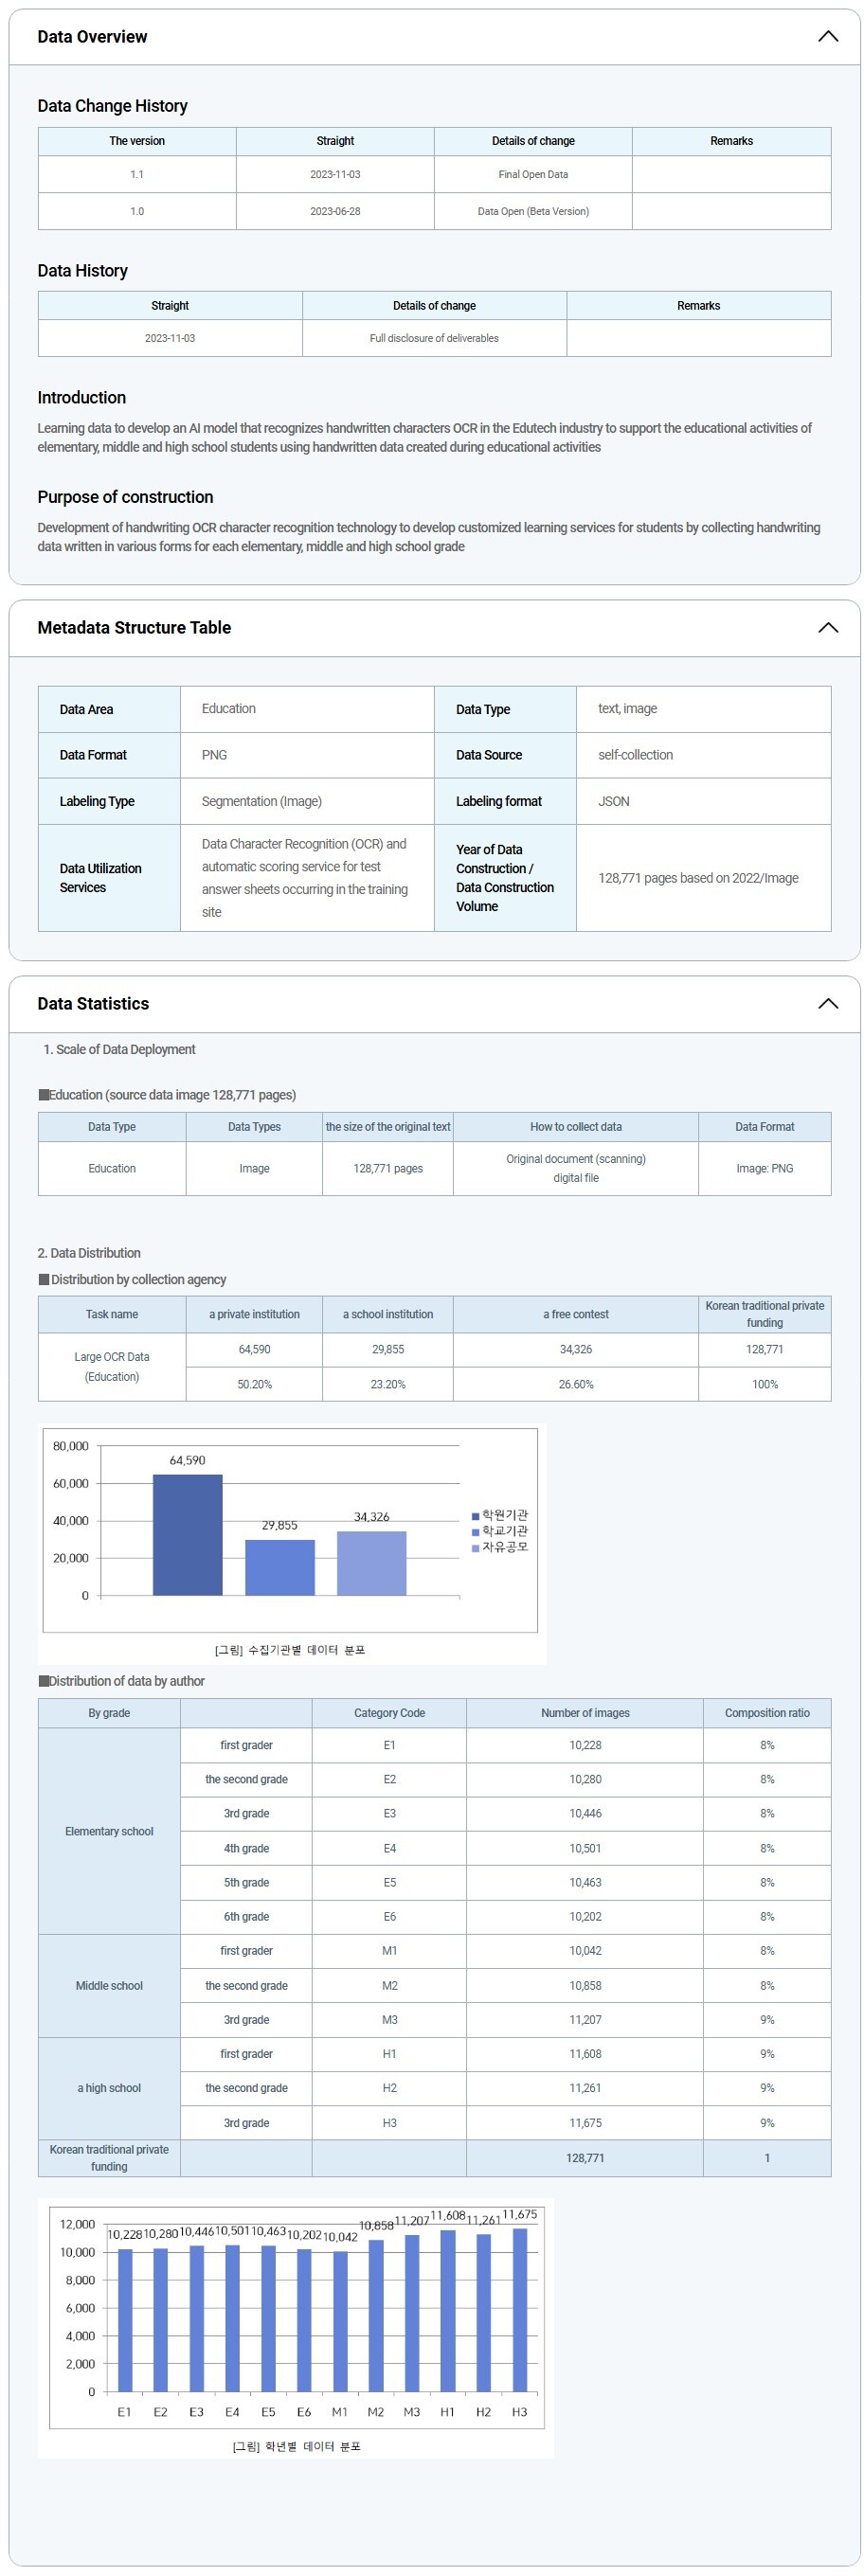This screenshot has height=2576, width=864.
Task: Click 'Data Open (Beta Version)' cell
Action: click(533, 211)
